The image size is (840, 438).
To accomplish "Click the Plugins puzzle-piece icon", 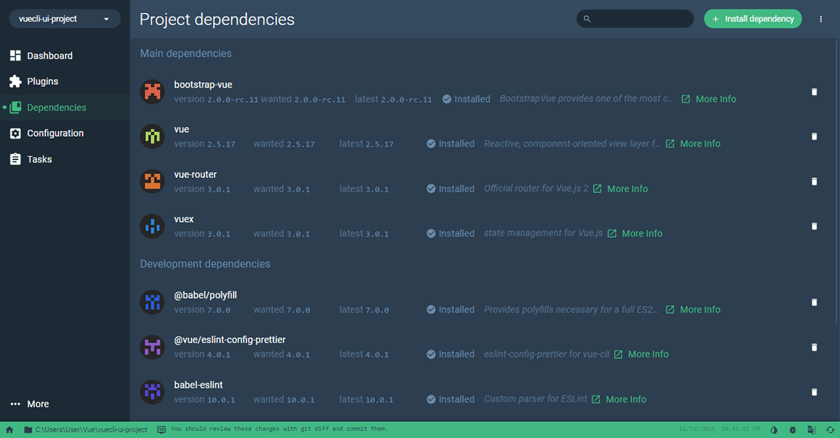I will click(16, 81).
